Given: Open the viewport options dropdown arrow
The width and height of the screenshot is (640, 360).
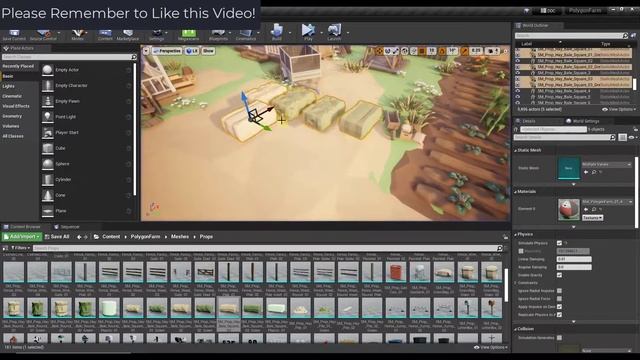Looking at the screenshot, I should pos(146,51).
